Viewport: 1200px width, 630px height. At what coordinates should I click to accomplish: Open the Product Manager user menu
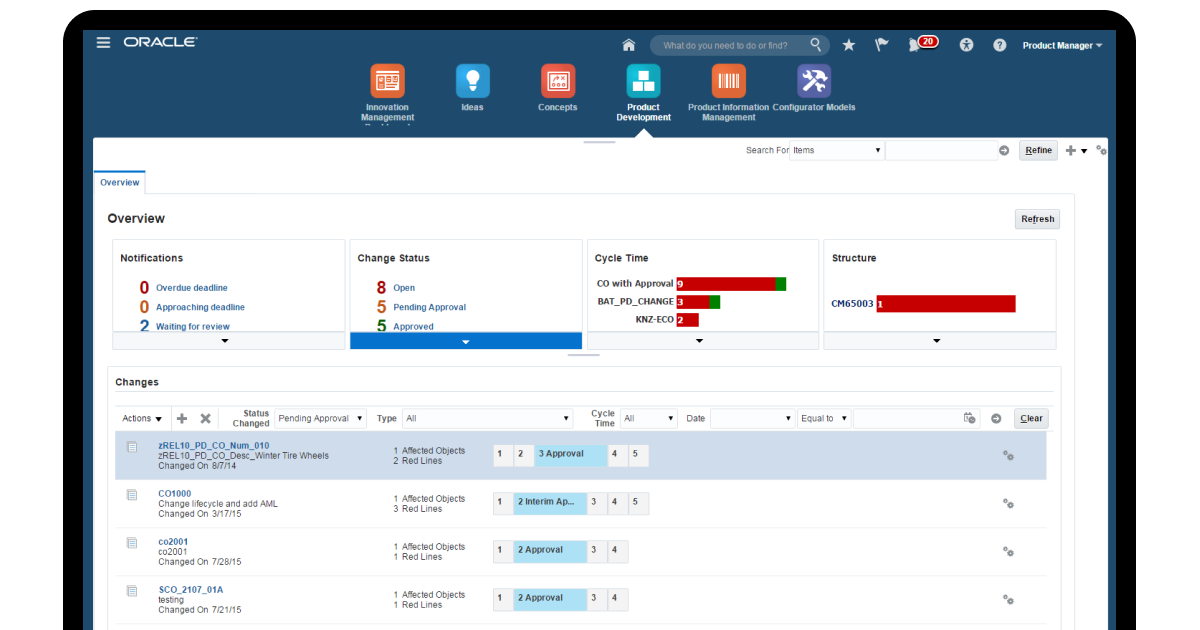coord(1061,44)
